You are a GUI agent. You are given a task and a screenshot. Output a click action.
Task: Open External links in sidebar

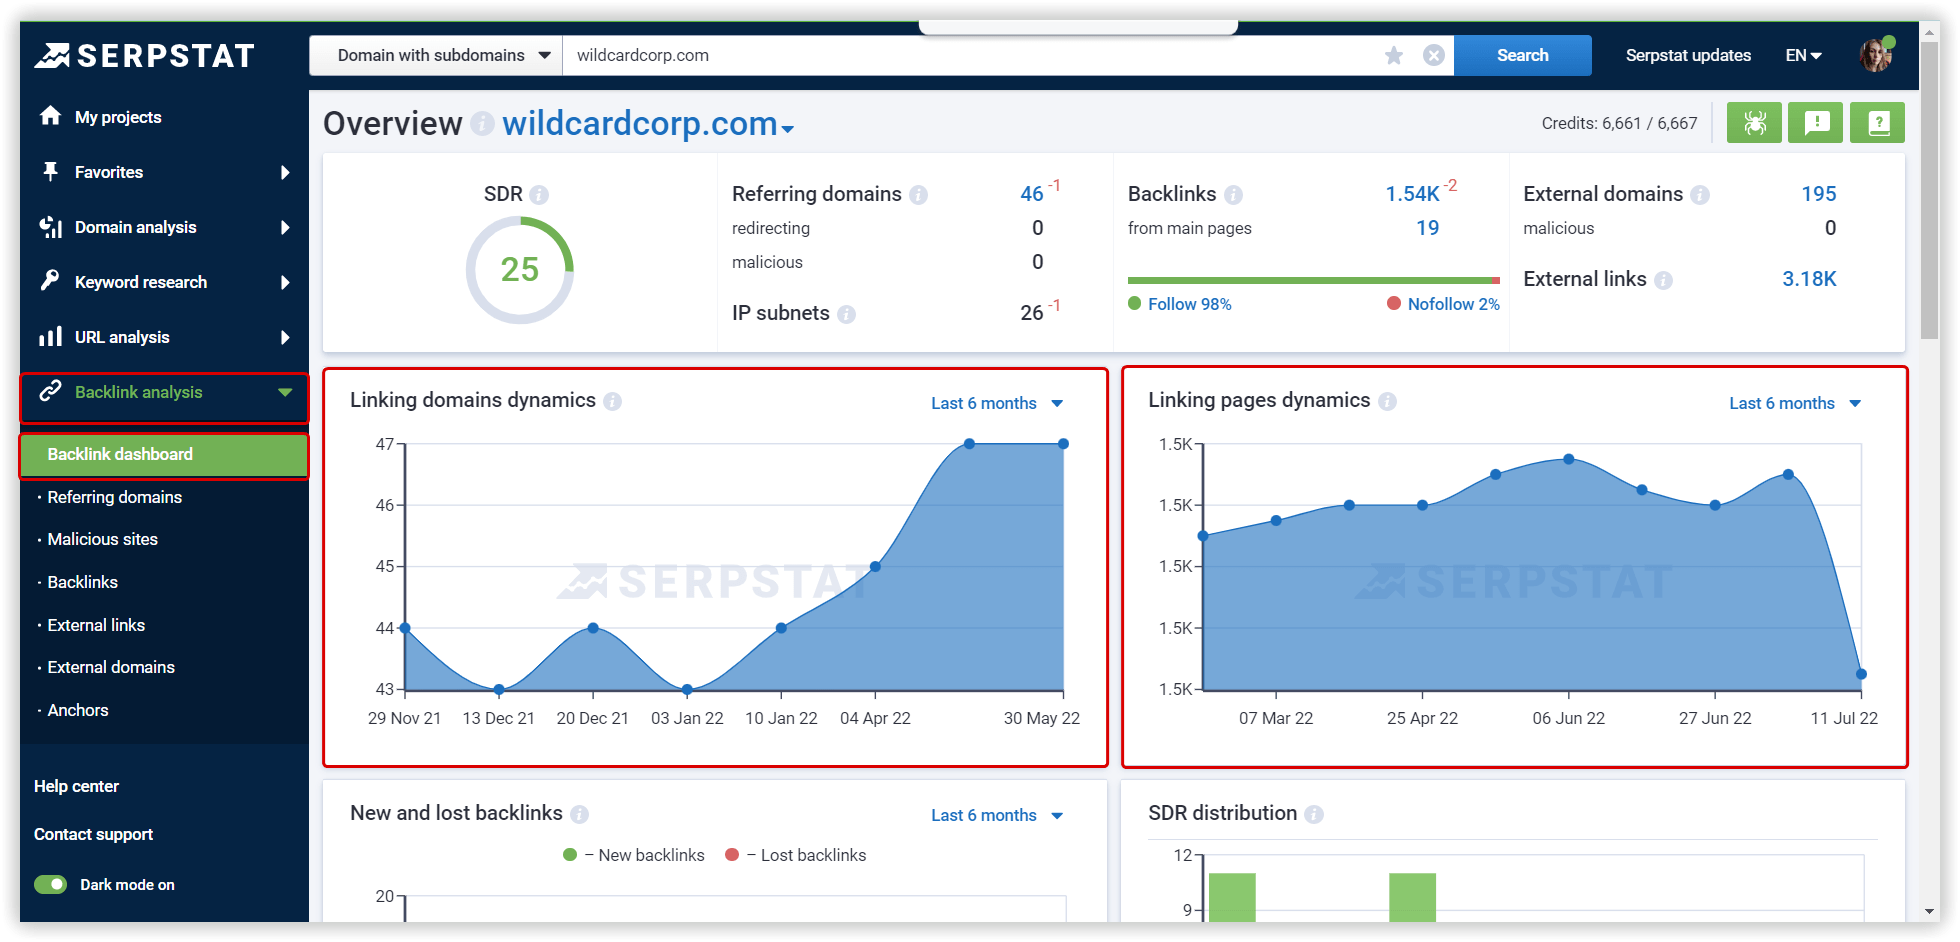[96, 625]
